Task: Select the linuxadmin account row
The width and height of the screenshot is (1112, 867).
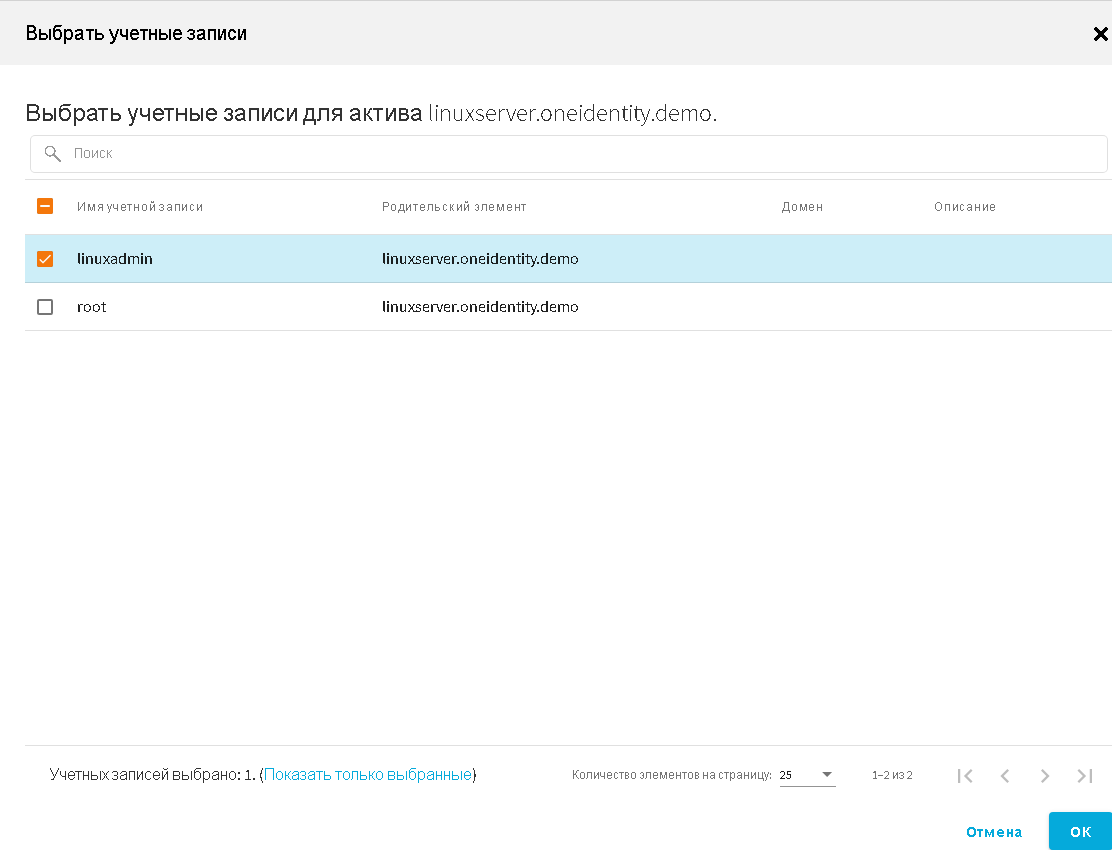Action: 600,259
